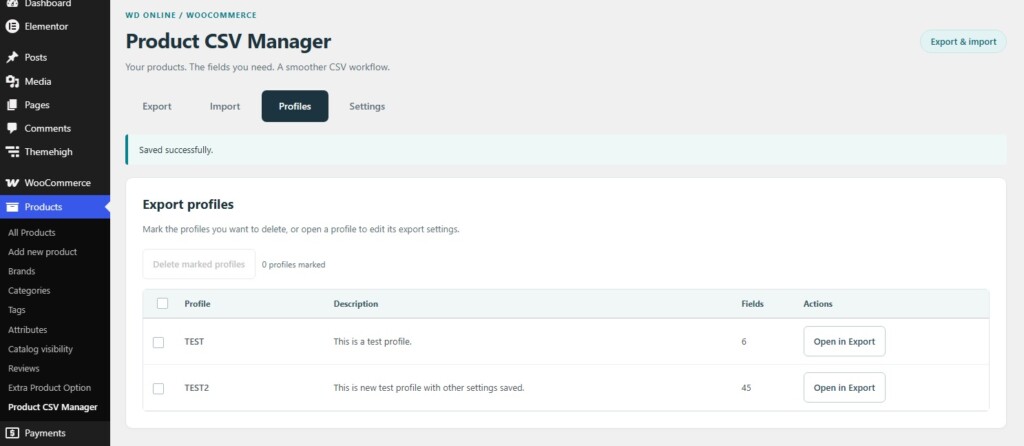The image size is (1024, 446).
Task: Click the TEST2 profile name
Action: [x=197, y=388]
